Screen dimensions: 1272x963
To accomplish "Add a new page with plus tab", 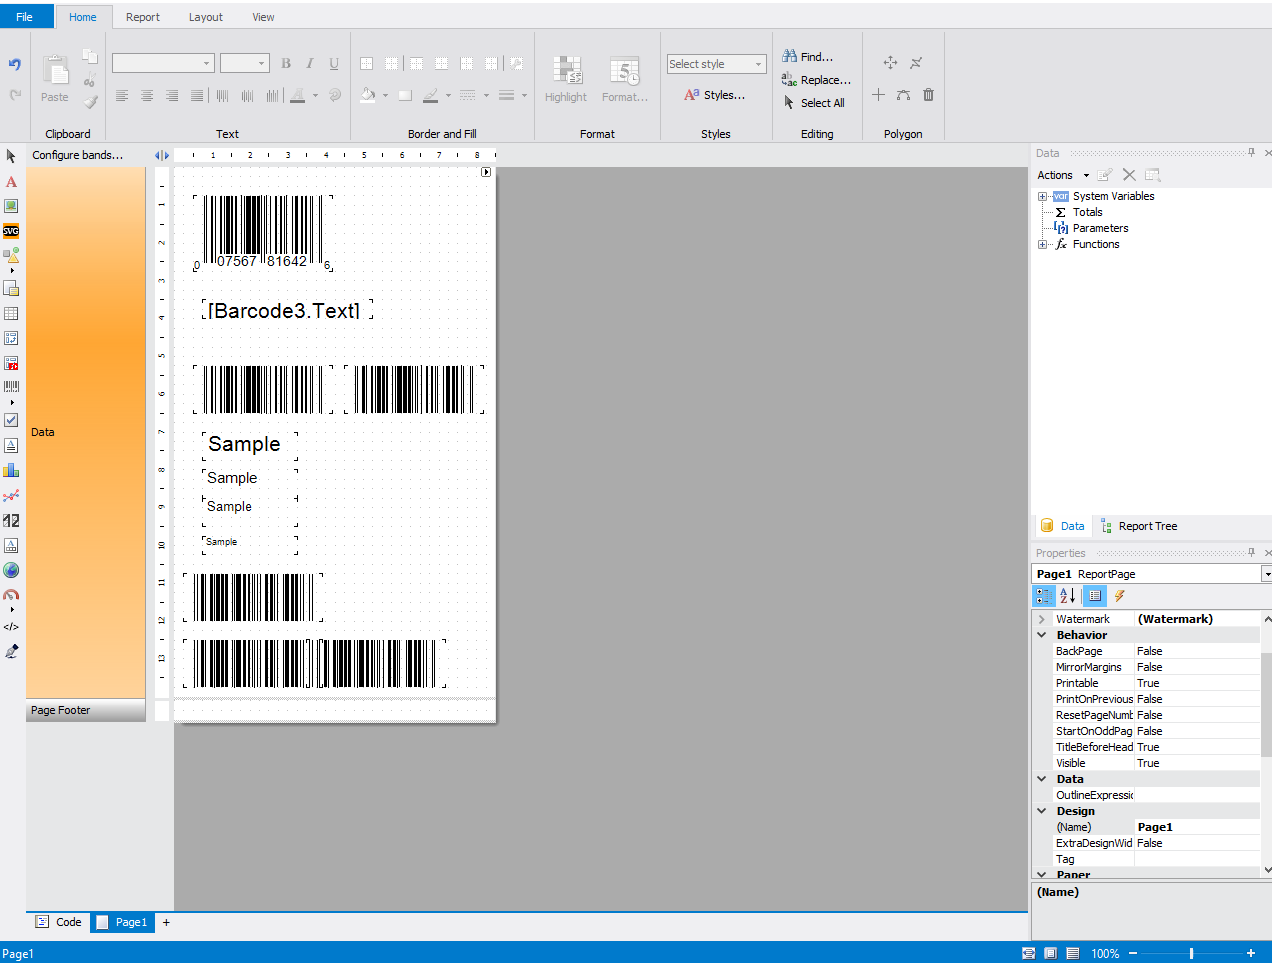I will coord(166,922).
